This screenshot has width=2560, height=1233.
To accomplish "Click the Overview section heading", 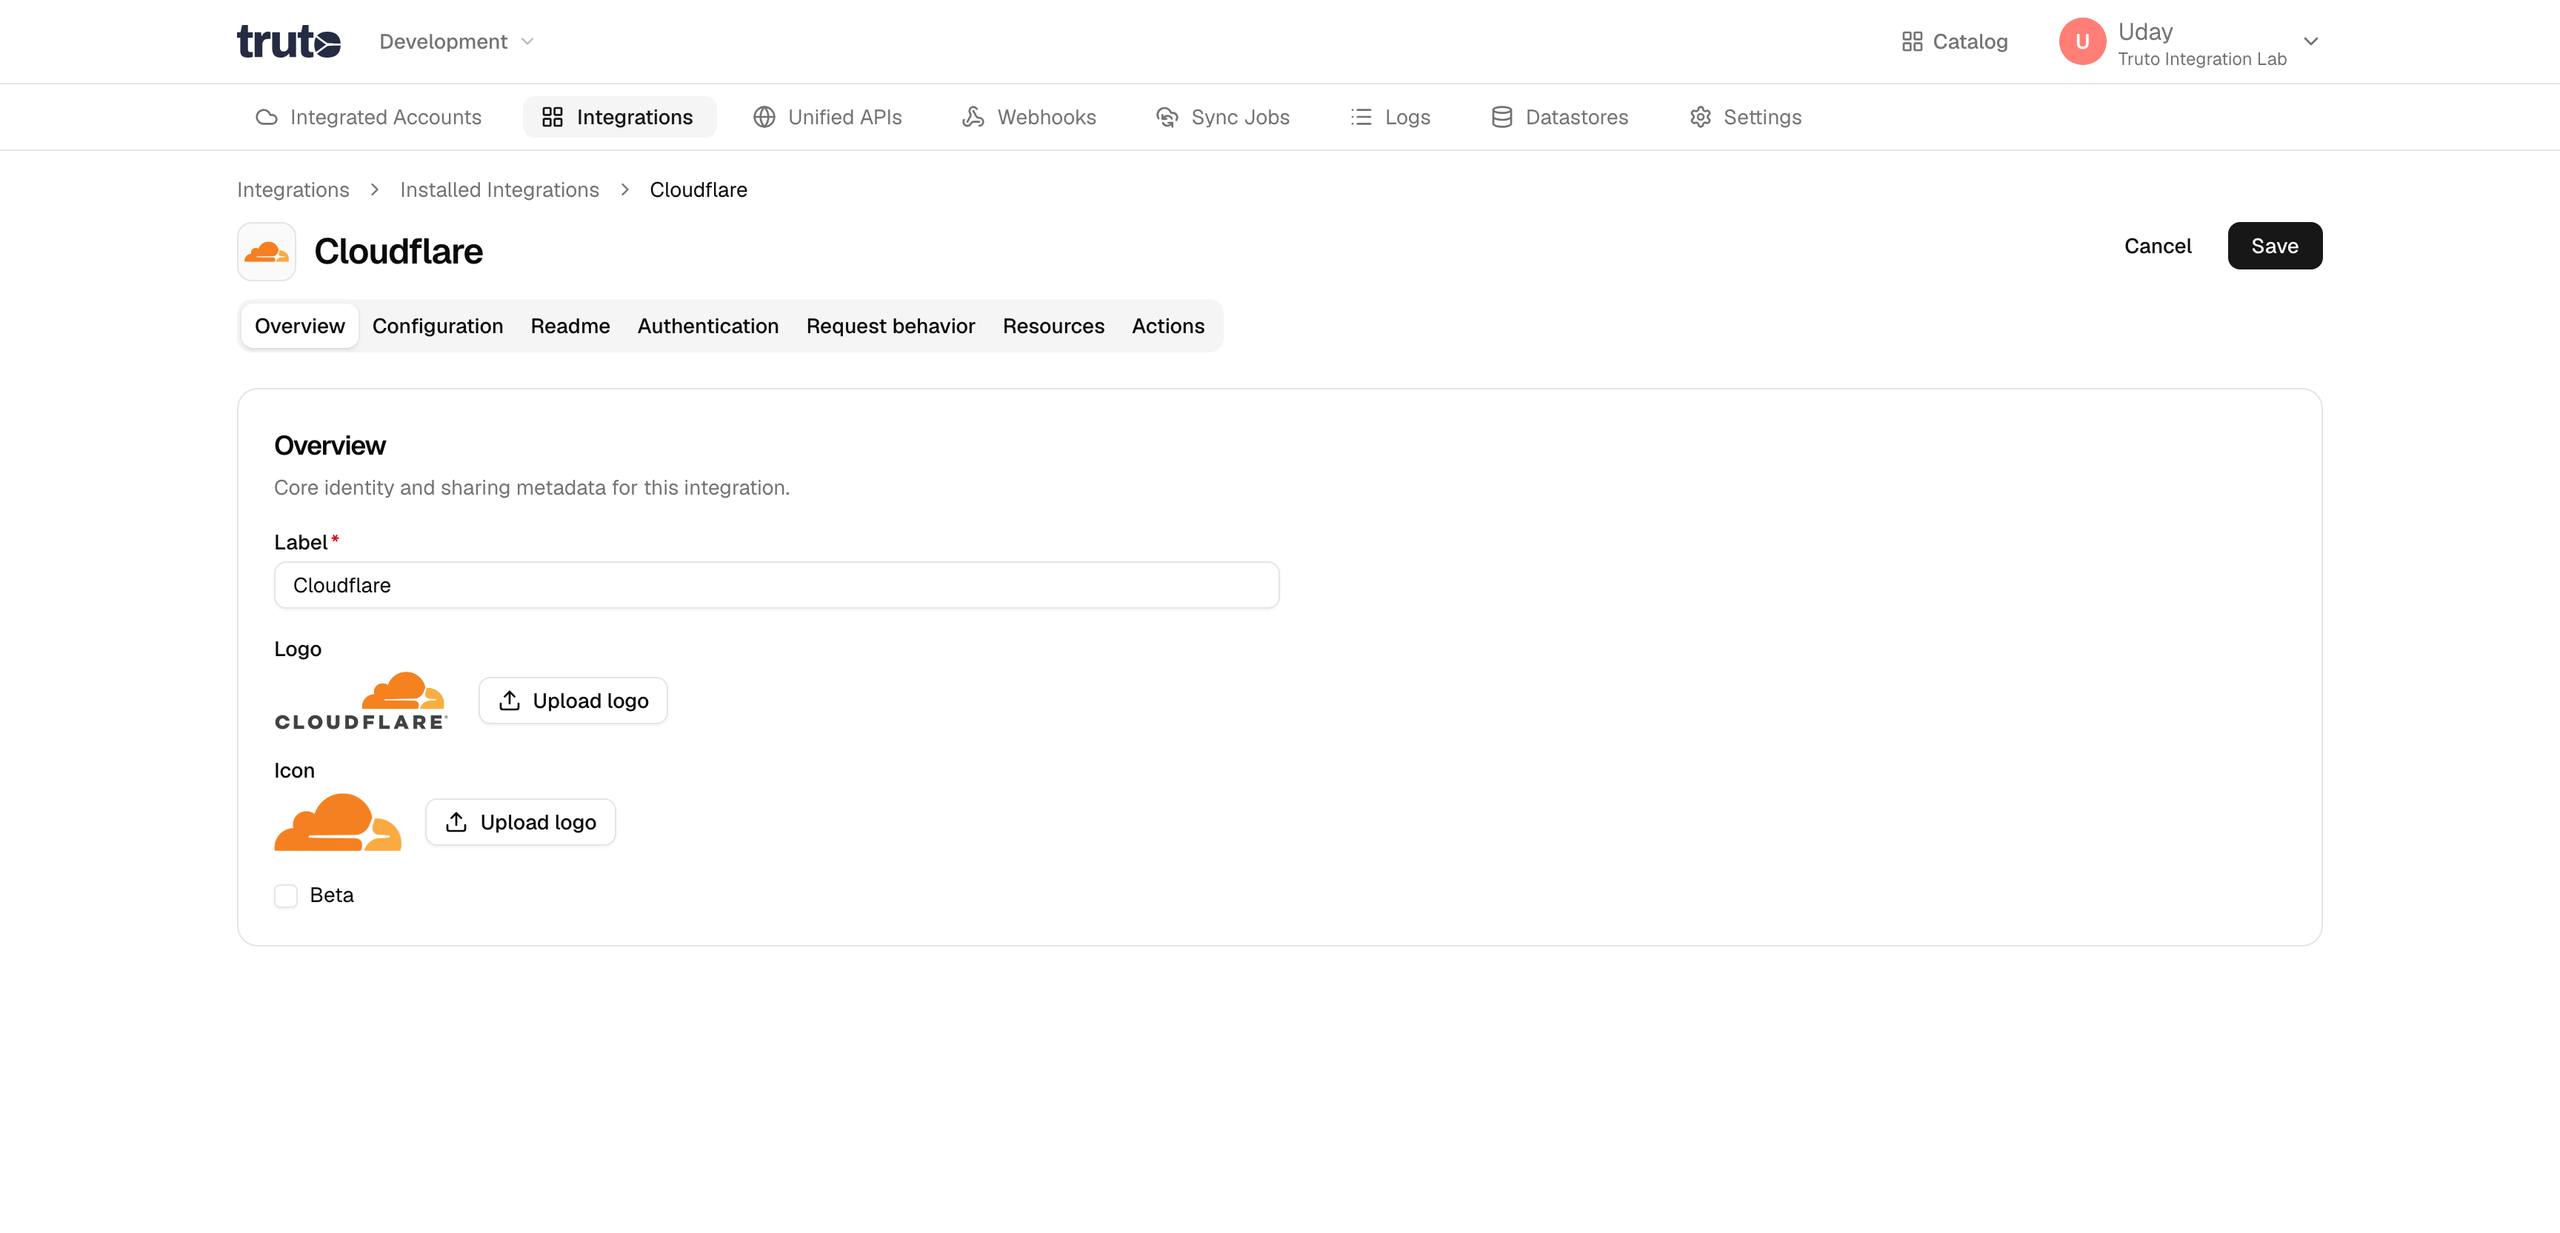I will click(330, 446).
